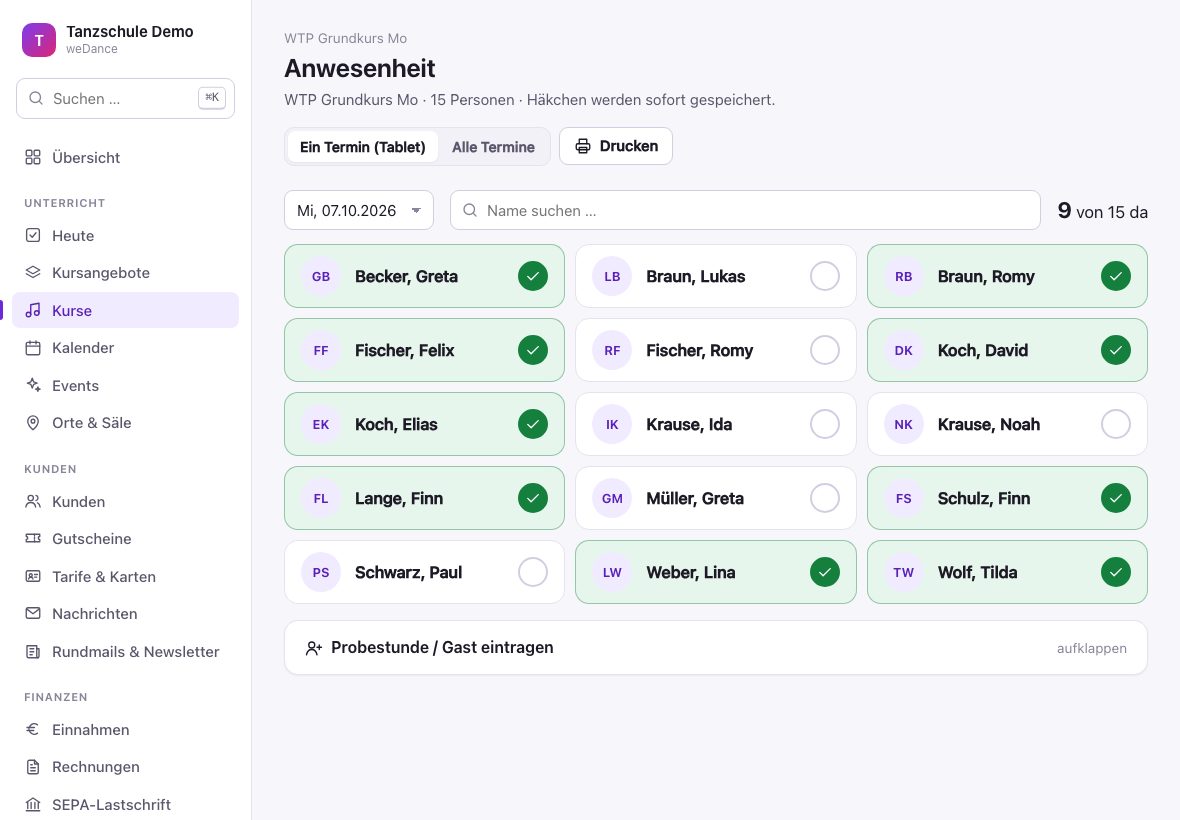Click the Orte & Säle pin icon

point(33,423)
